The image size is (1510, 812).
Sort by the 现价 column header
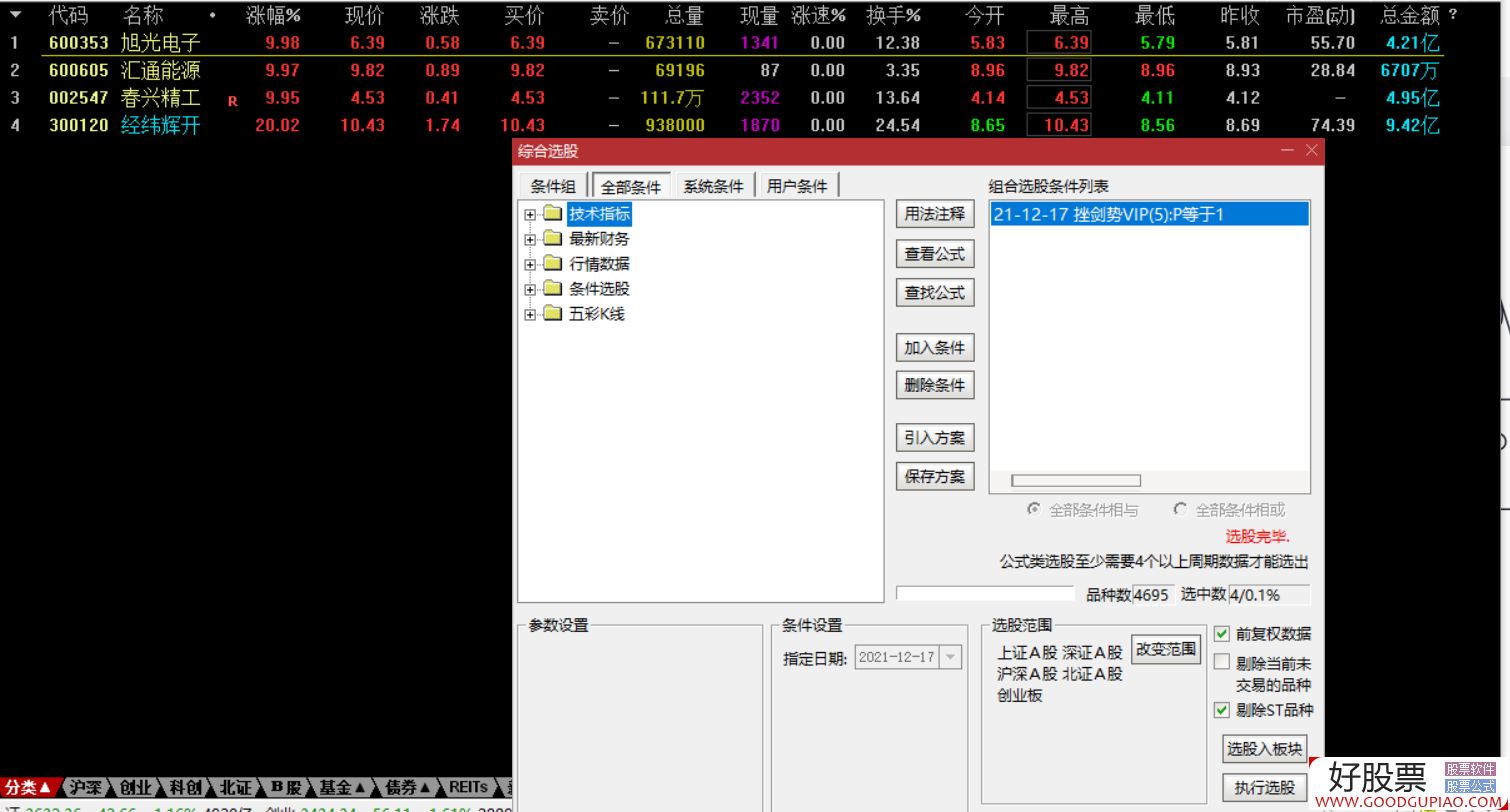(365, 16)
